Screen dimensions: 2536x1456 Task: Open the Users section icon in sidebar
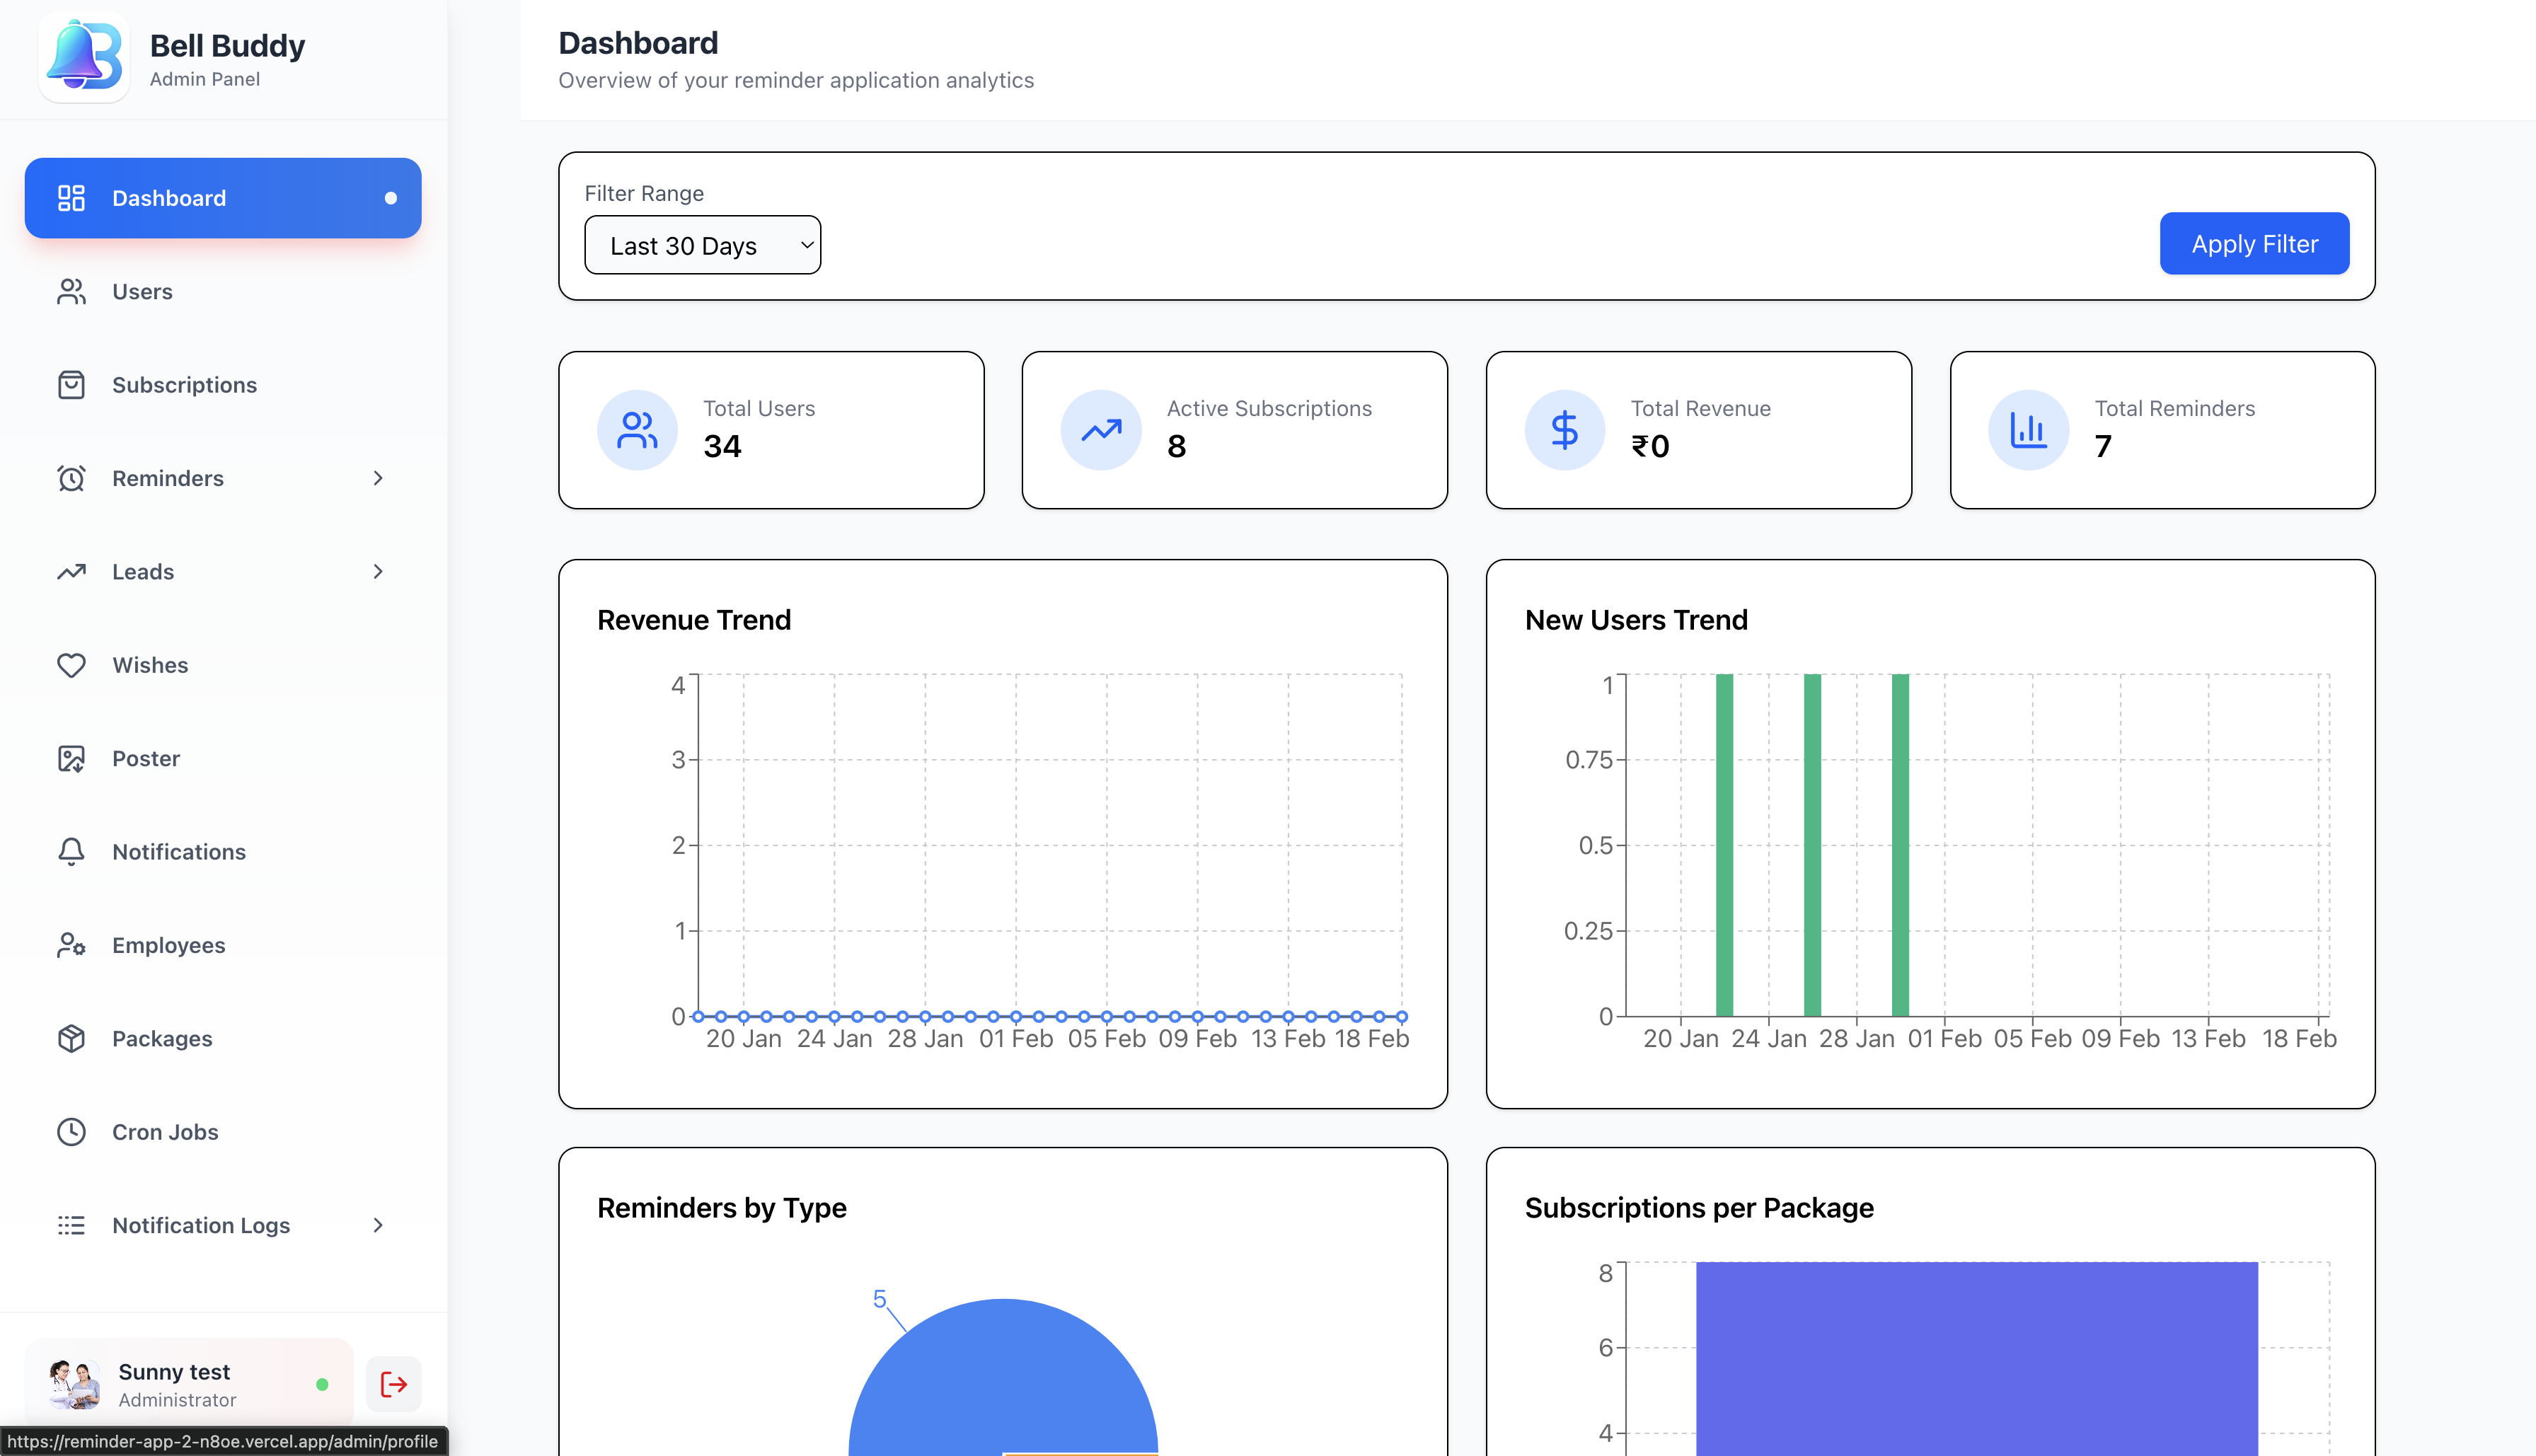pos(71,291)
